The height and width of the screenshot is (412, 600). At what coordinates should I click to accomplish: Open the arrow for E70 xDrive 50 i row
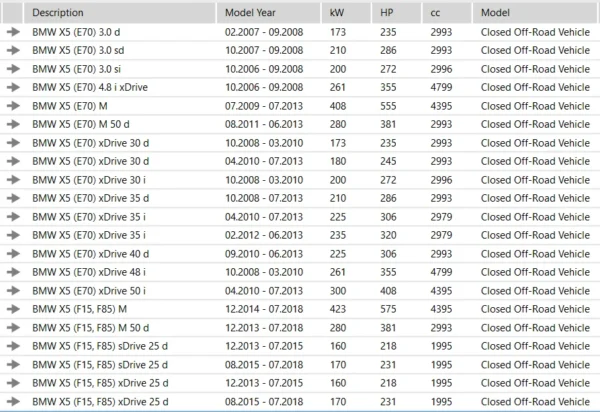pos(13,289)
